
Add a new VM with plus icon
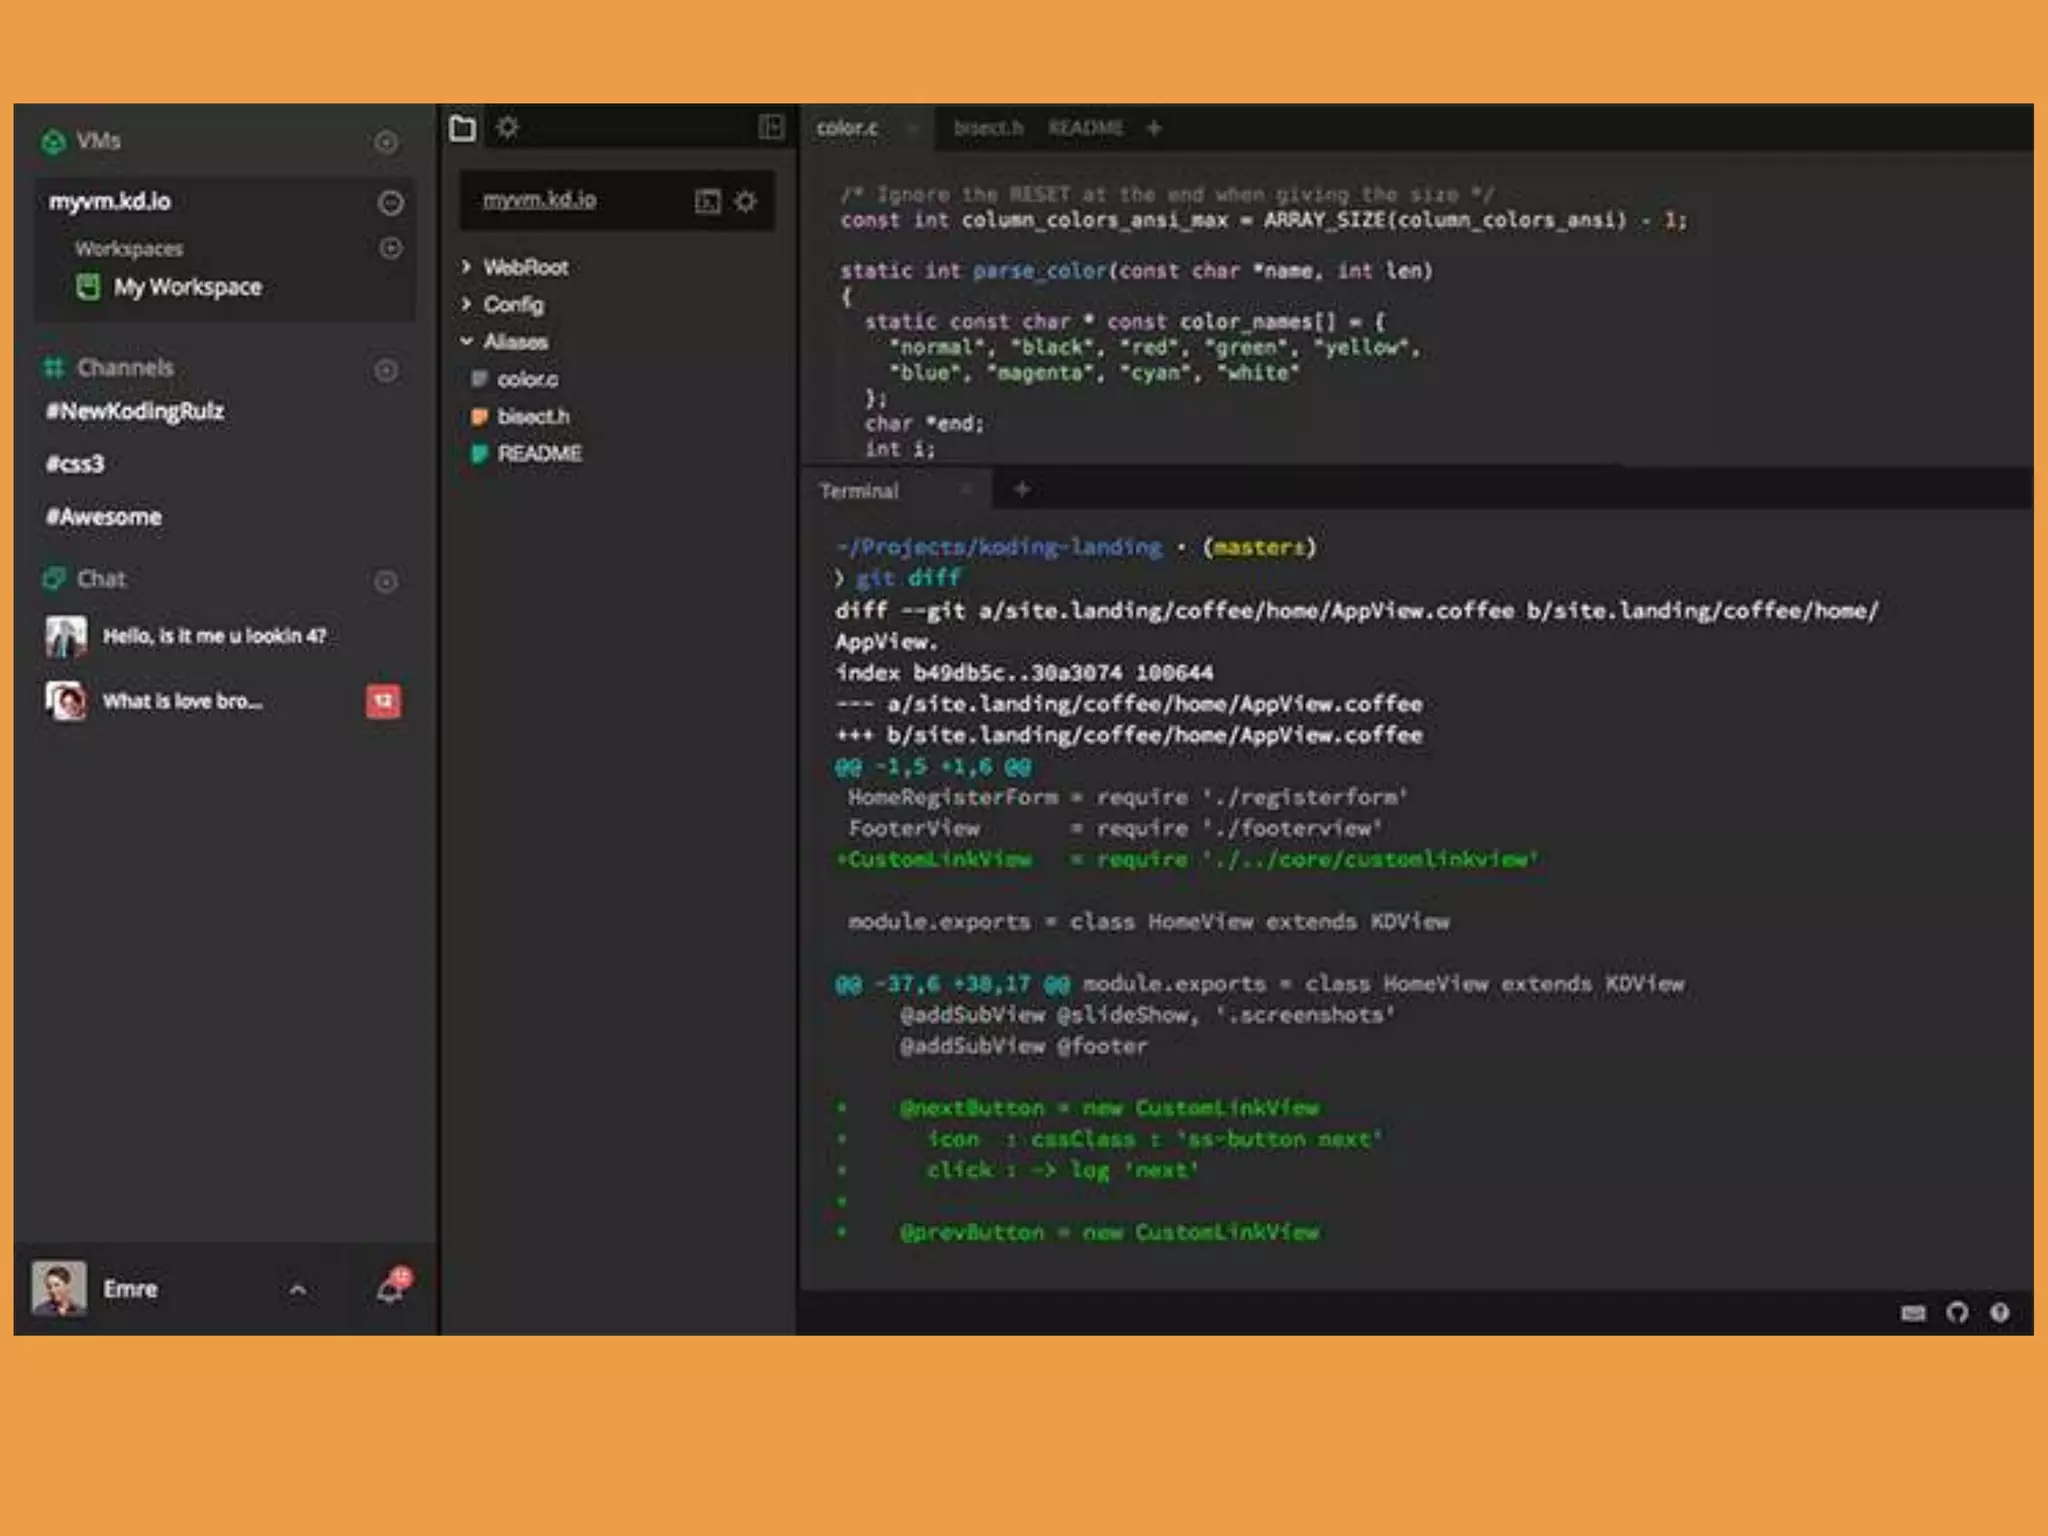click(x=386, y=142)
